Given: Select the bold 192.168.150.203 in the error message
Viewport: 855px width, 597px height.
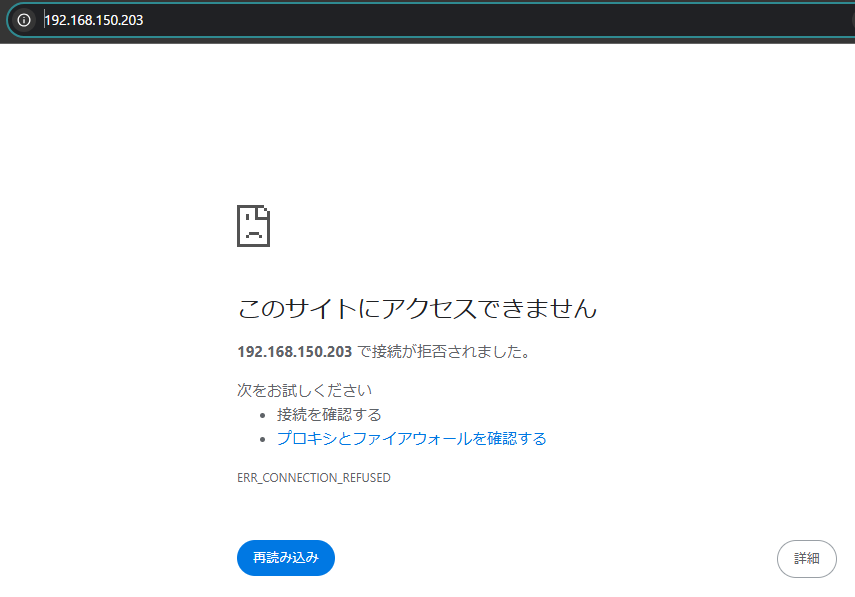Looking at the screenshot, I should click(294, 352).
